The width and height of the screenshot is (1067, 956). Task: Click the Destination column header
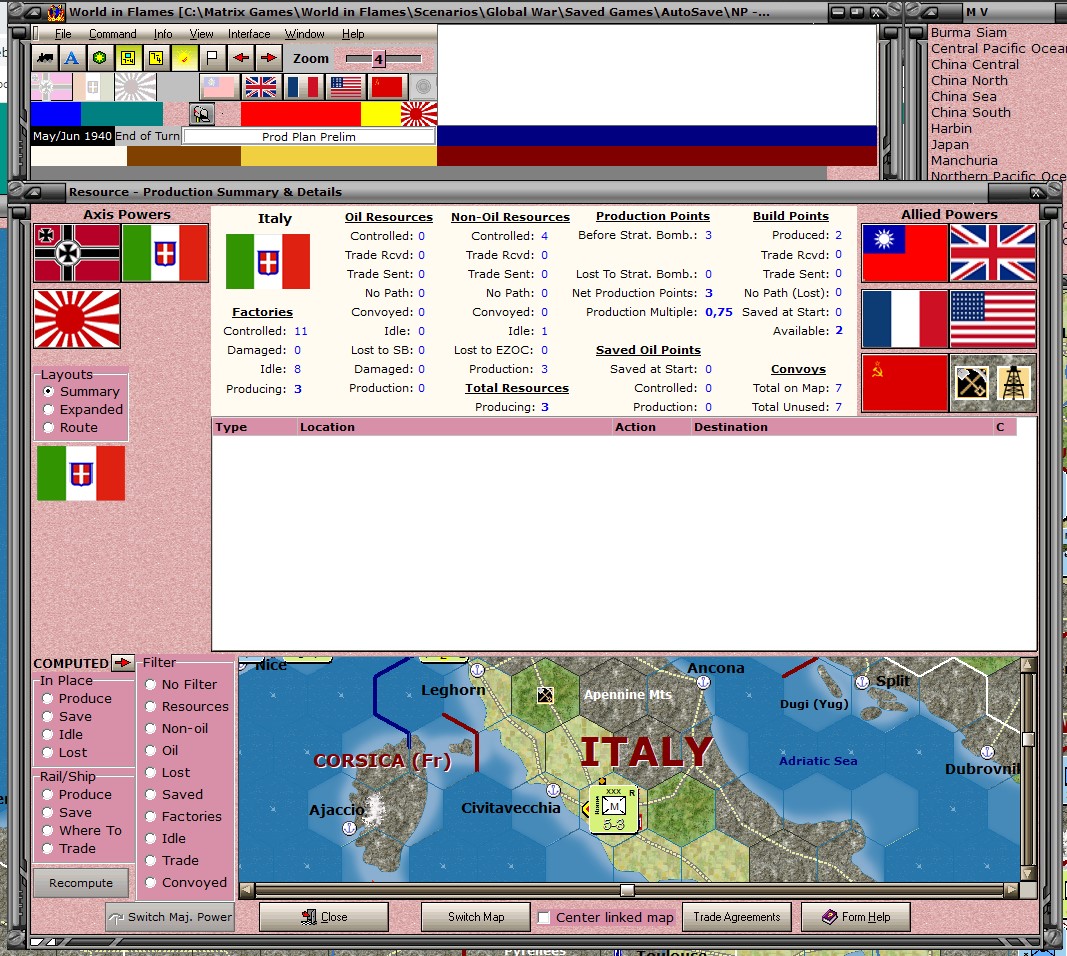(840, 427)
